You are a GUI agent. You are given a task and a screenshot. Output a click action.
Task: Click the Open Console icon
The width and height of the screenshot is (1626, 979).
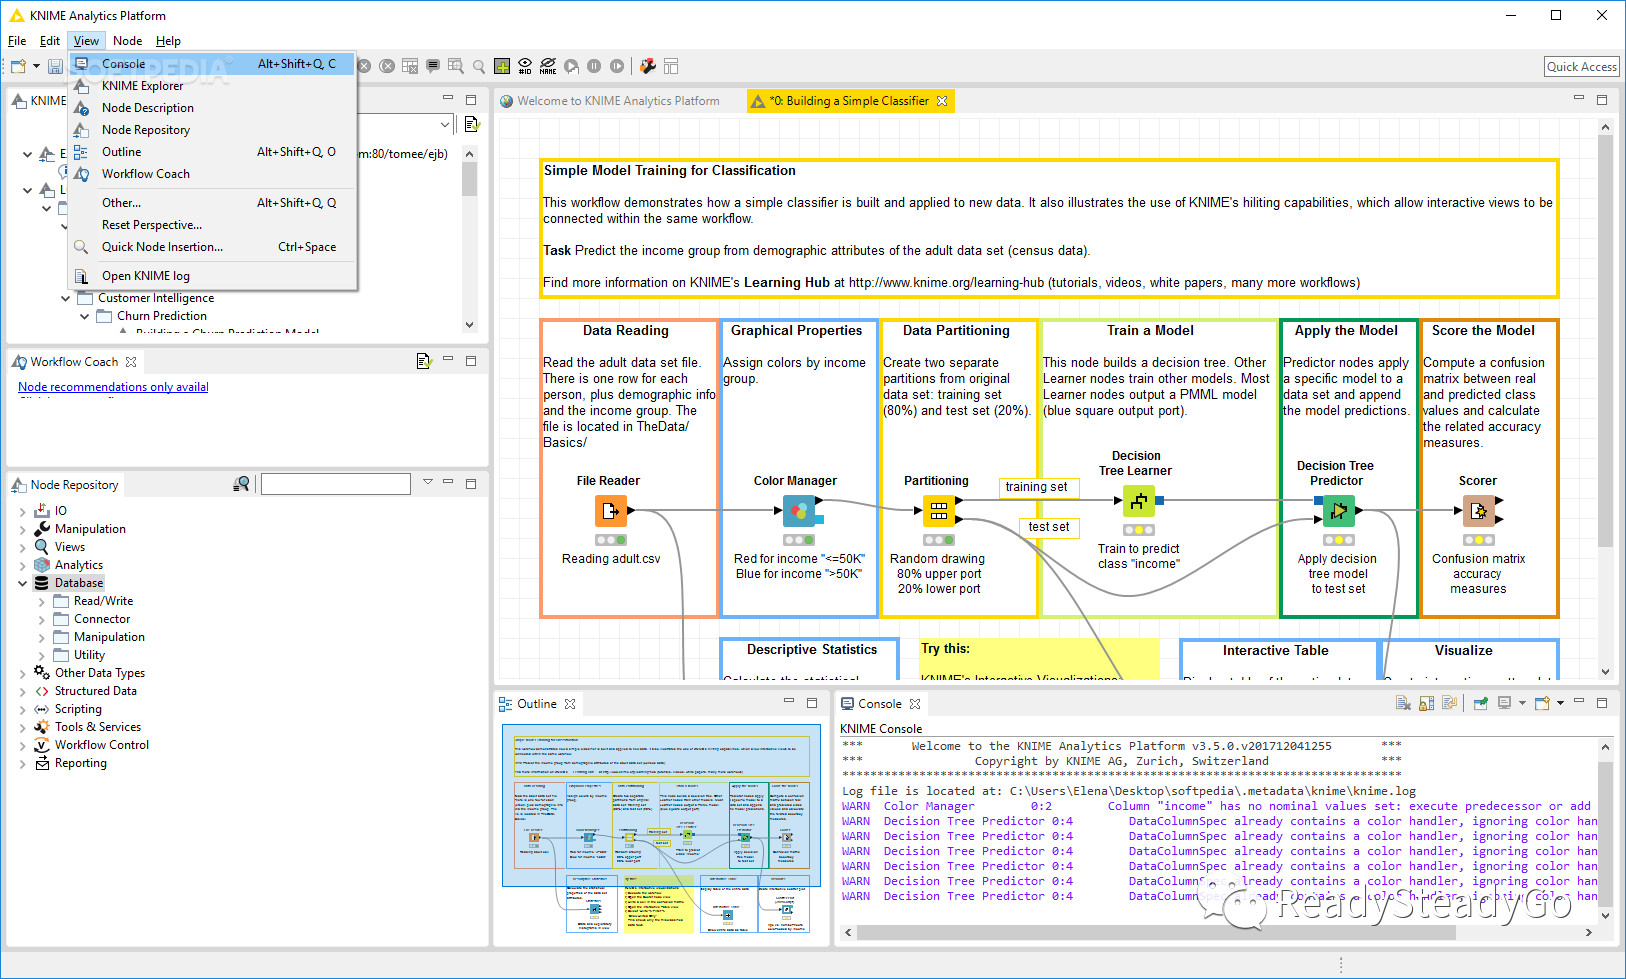[x=1542, y=703]
